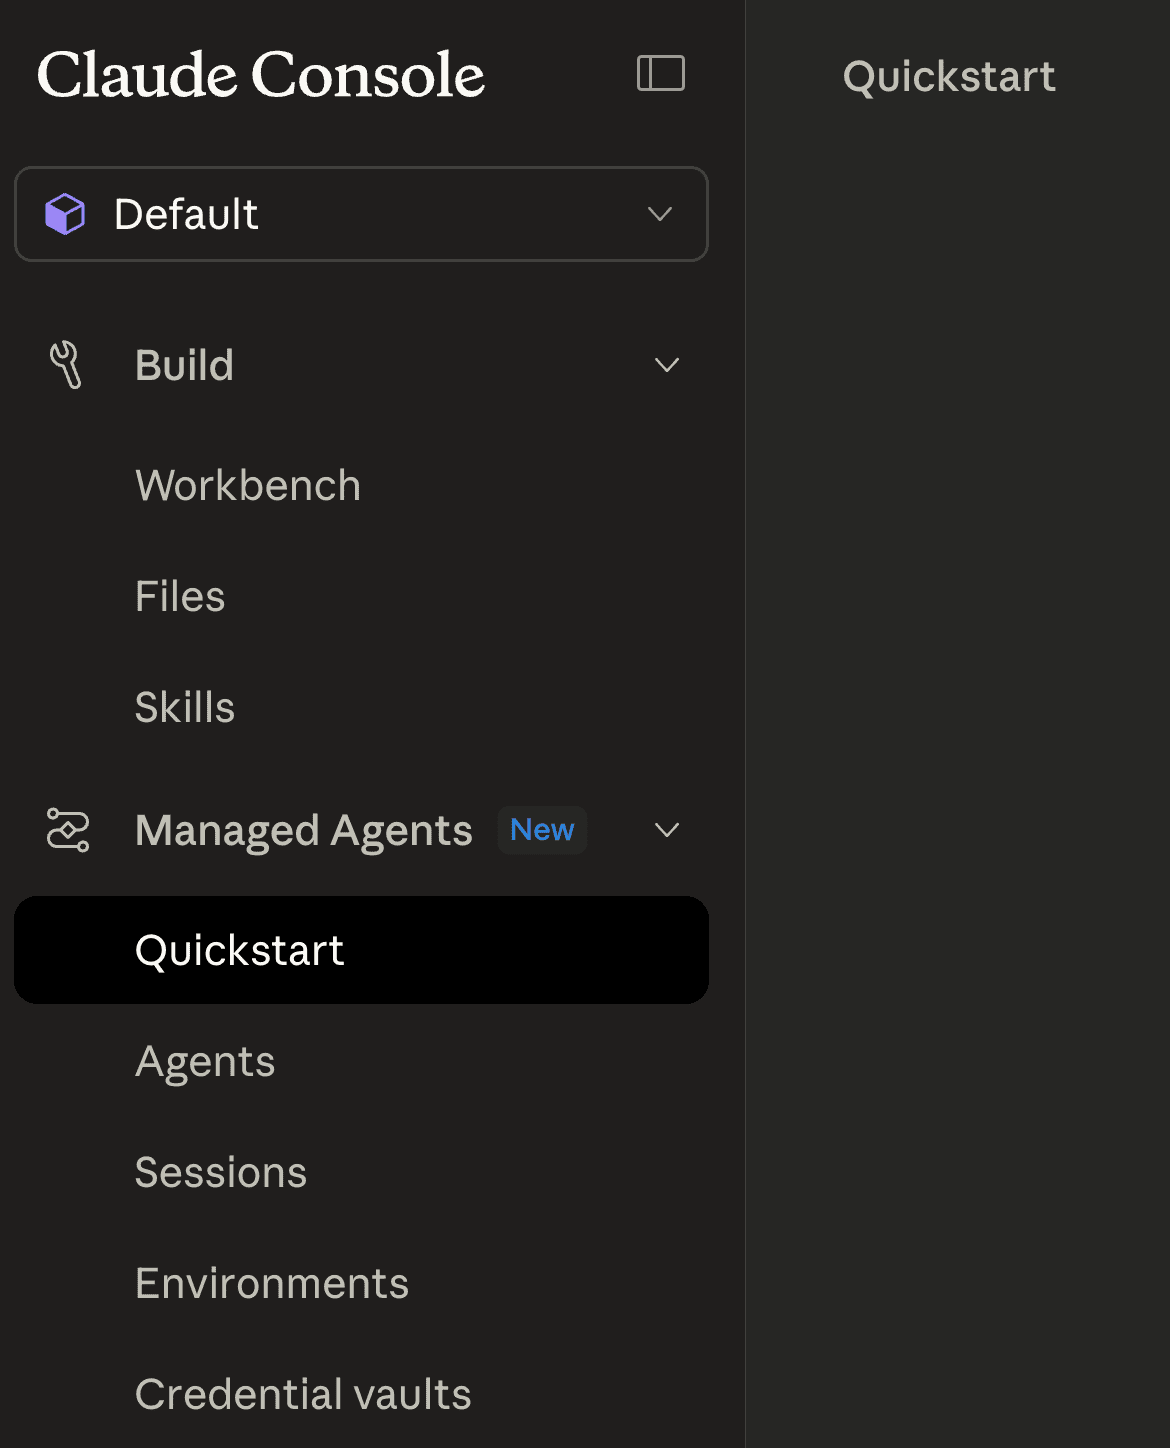Click the Build wrench icon
Screen dimensions: 1170x1448
(x=66, y=365)
